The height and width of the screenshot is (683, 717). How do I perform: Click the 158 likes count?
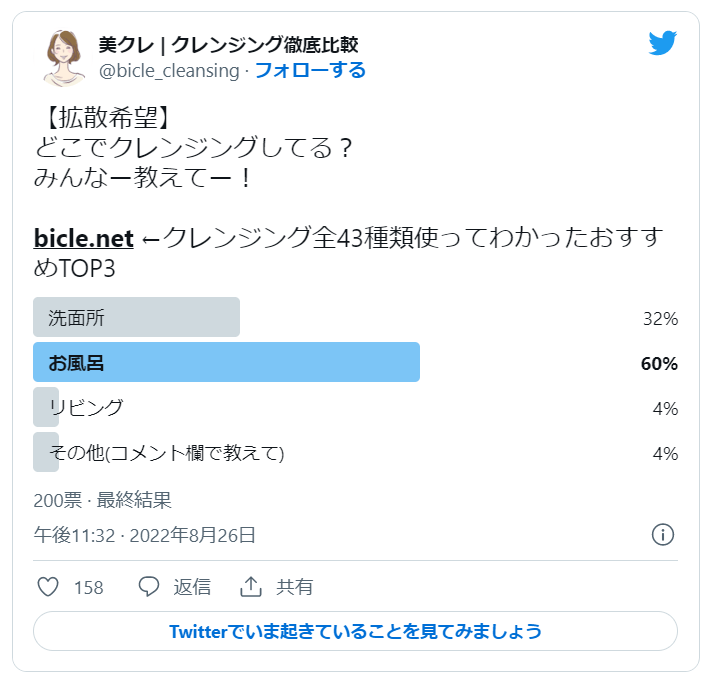pyautogui.click(x=89, y=588)
